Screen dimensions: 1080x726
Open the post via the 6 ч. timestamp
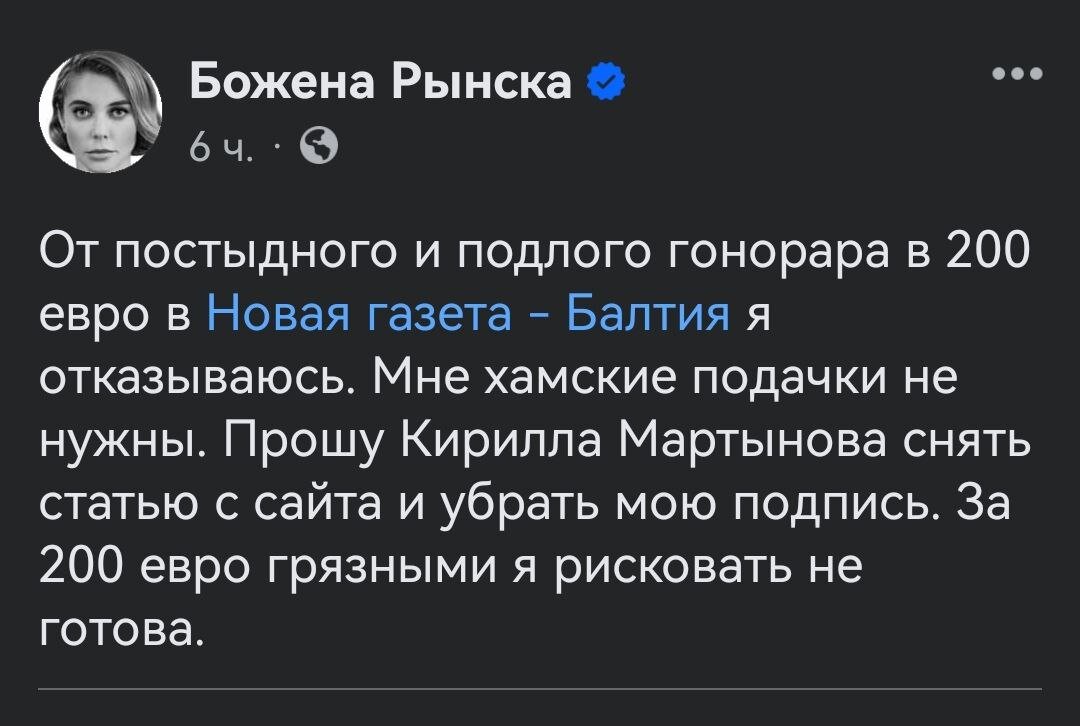pos(214,147)
